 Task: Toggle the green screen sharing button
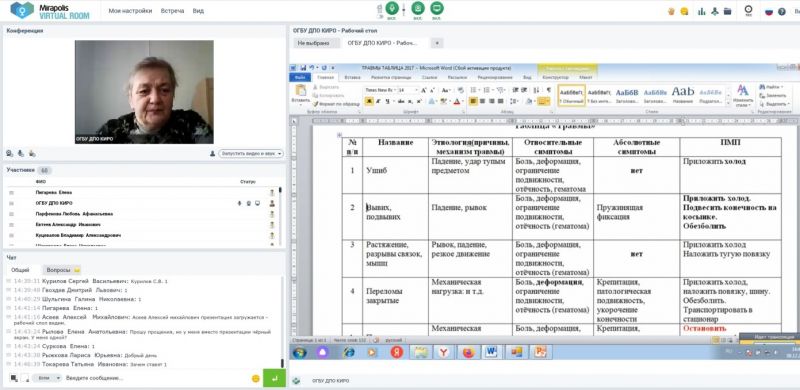coord(437,8)
